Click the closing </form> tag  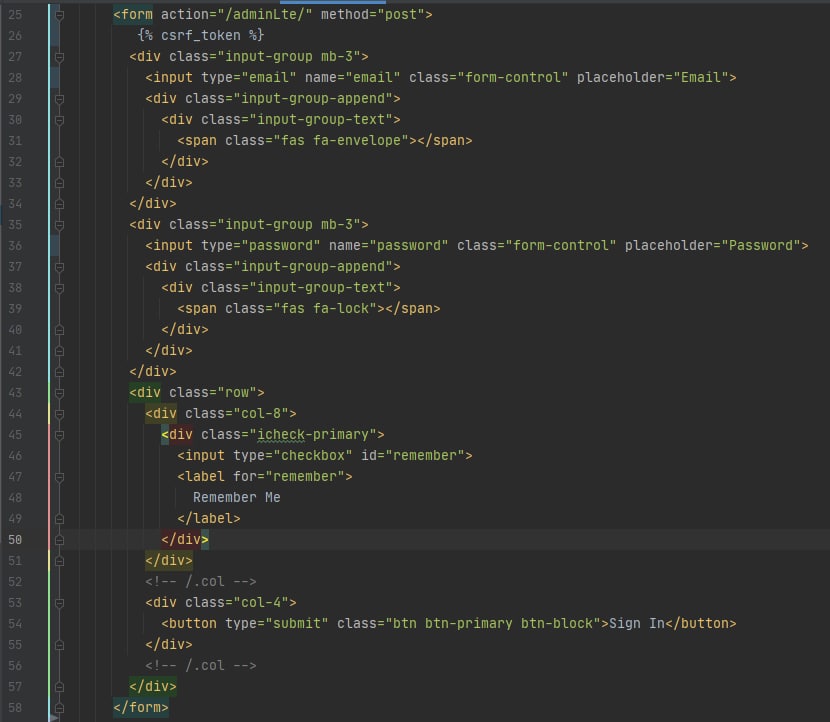coord(141,707)
